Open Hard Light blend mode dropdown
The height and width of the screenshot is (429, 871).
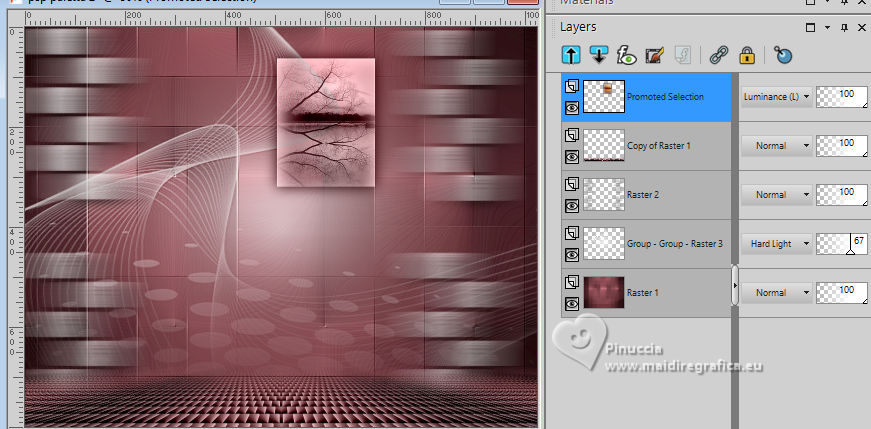coord(777,243)
